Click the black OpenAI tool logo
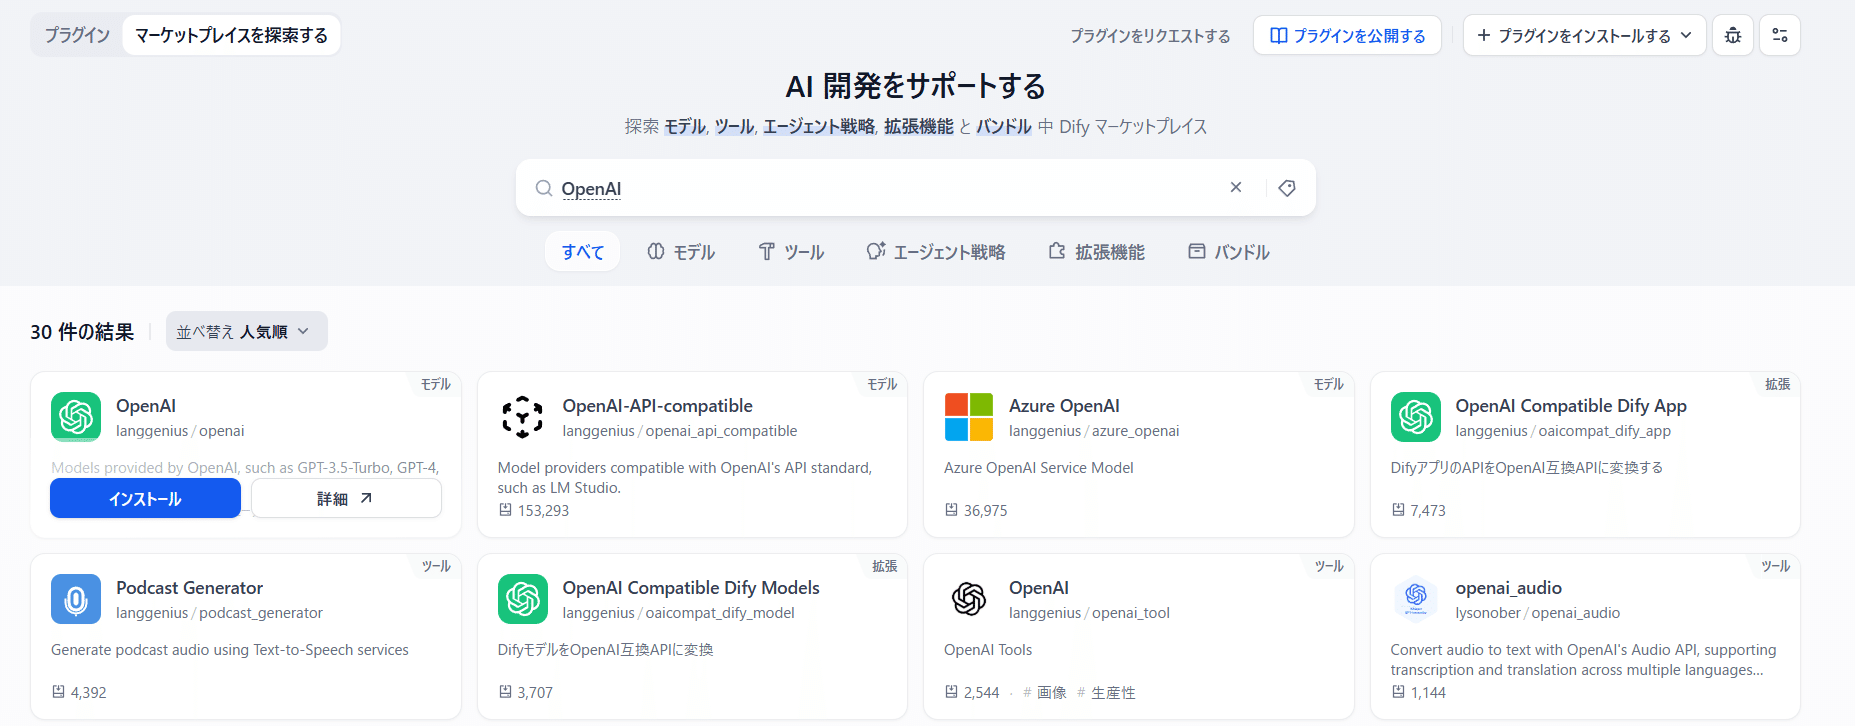 tap(969, 599)
